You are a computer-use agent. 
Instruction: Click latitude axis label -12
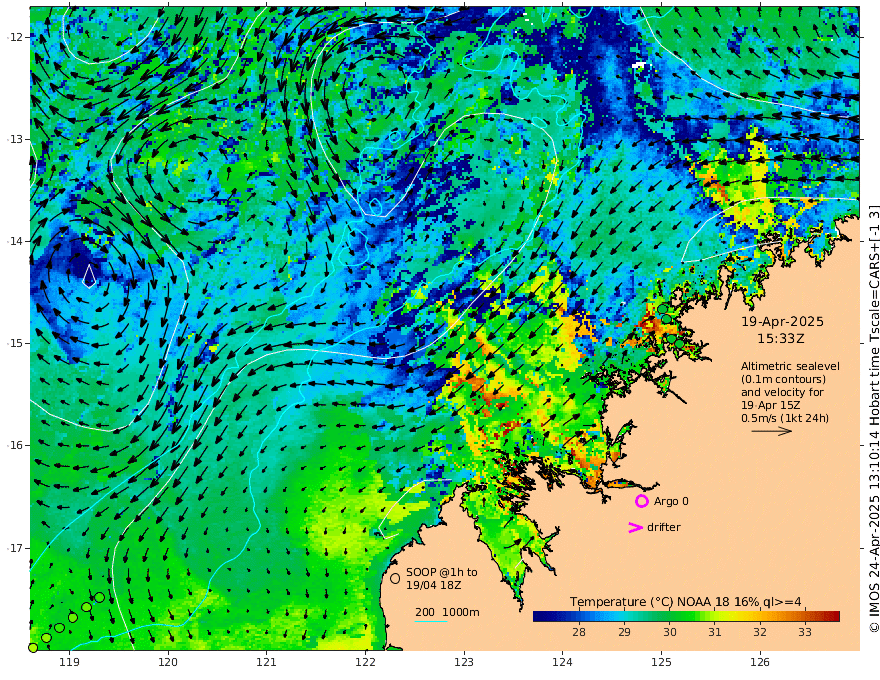point(15,37)
